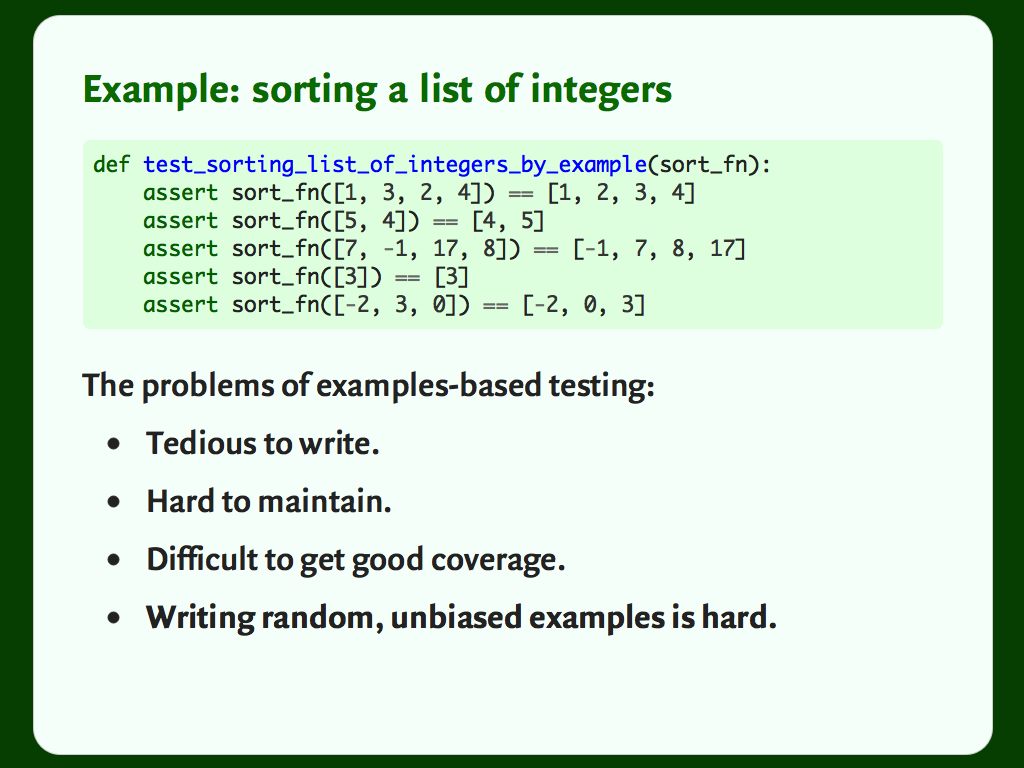Image resolution: width=1024 pixels, height=768 pixels.
Task: Click the heading 'The problems of examples-based testing:'
Action: click(x=368, y=385)
